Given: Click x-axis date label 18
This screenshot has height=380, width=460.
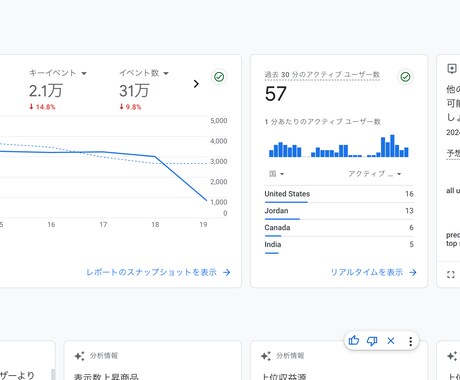Looking at the screenshot, I should [155, 225].
